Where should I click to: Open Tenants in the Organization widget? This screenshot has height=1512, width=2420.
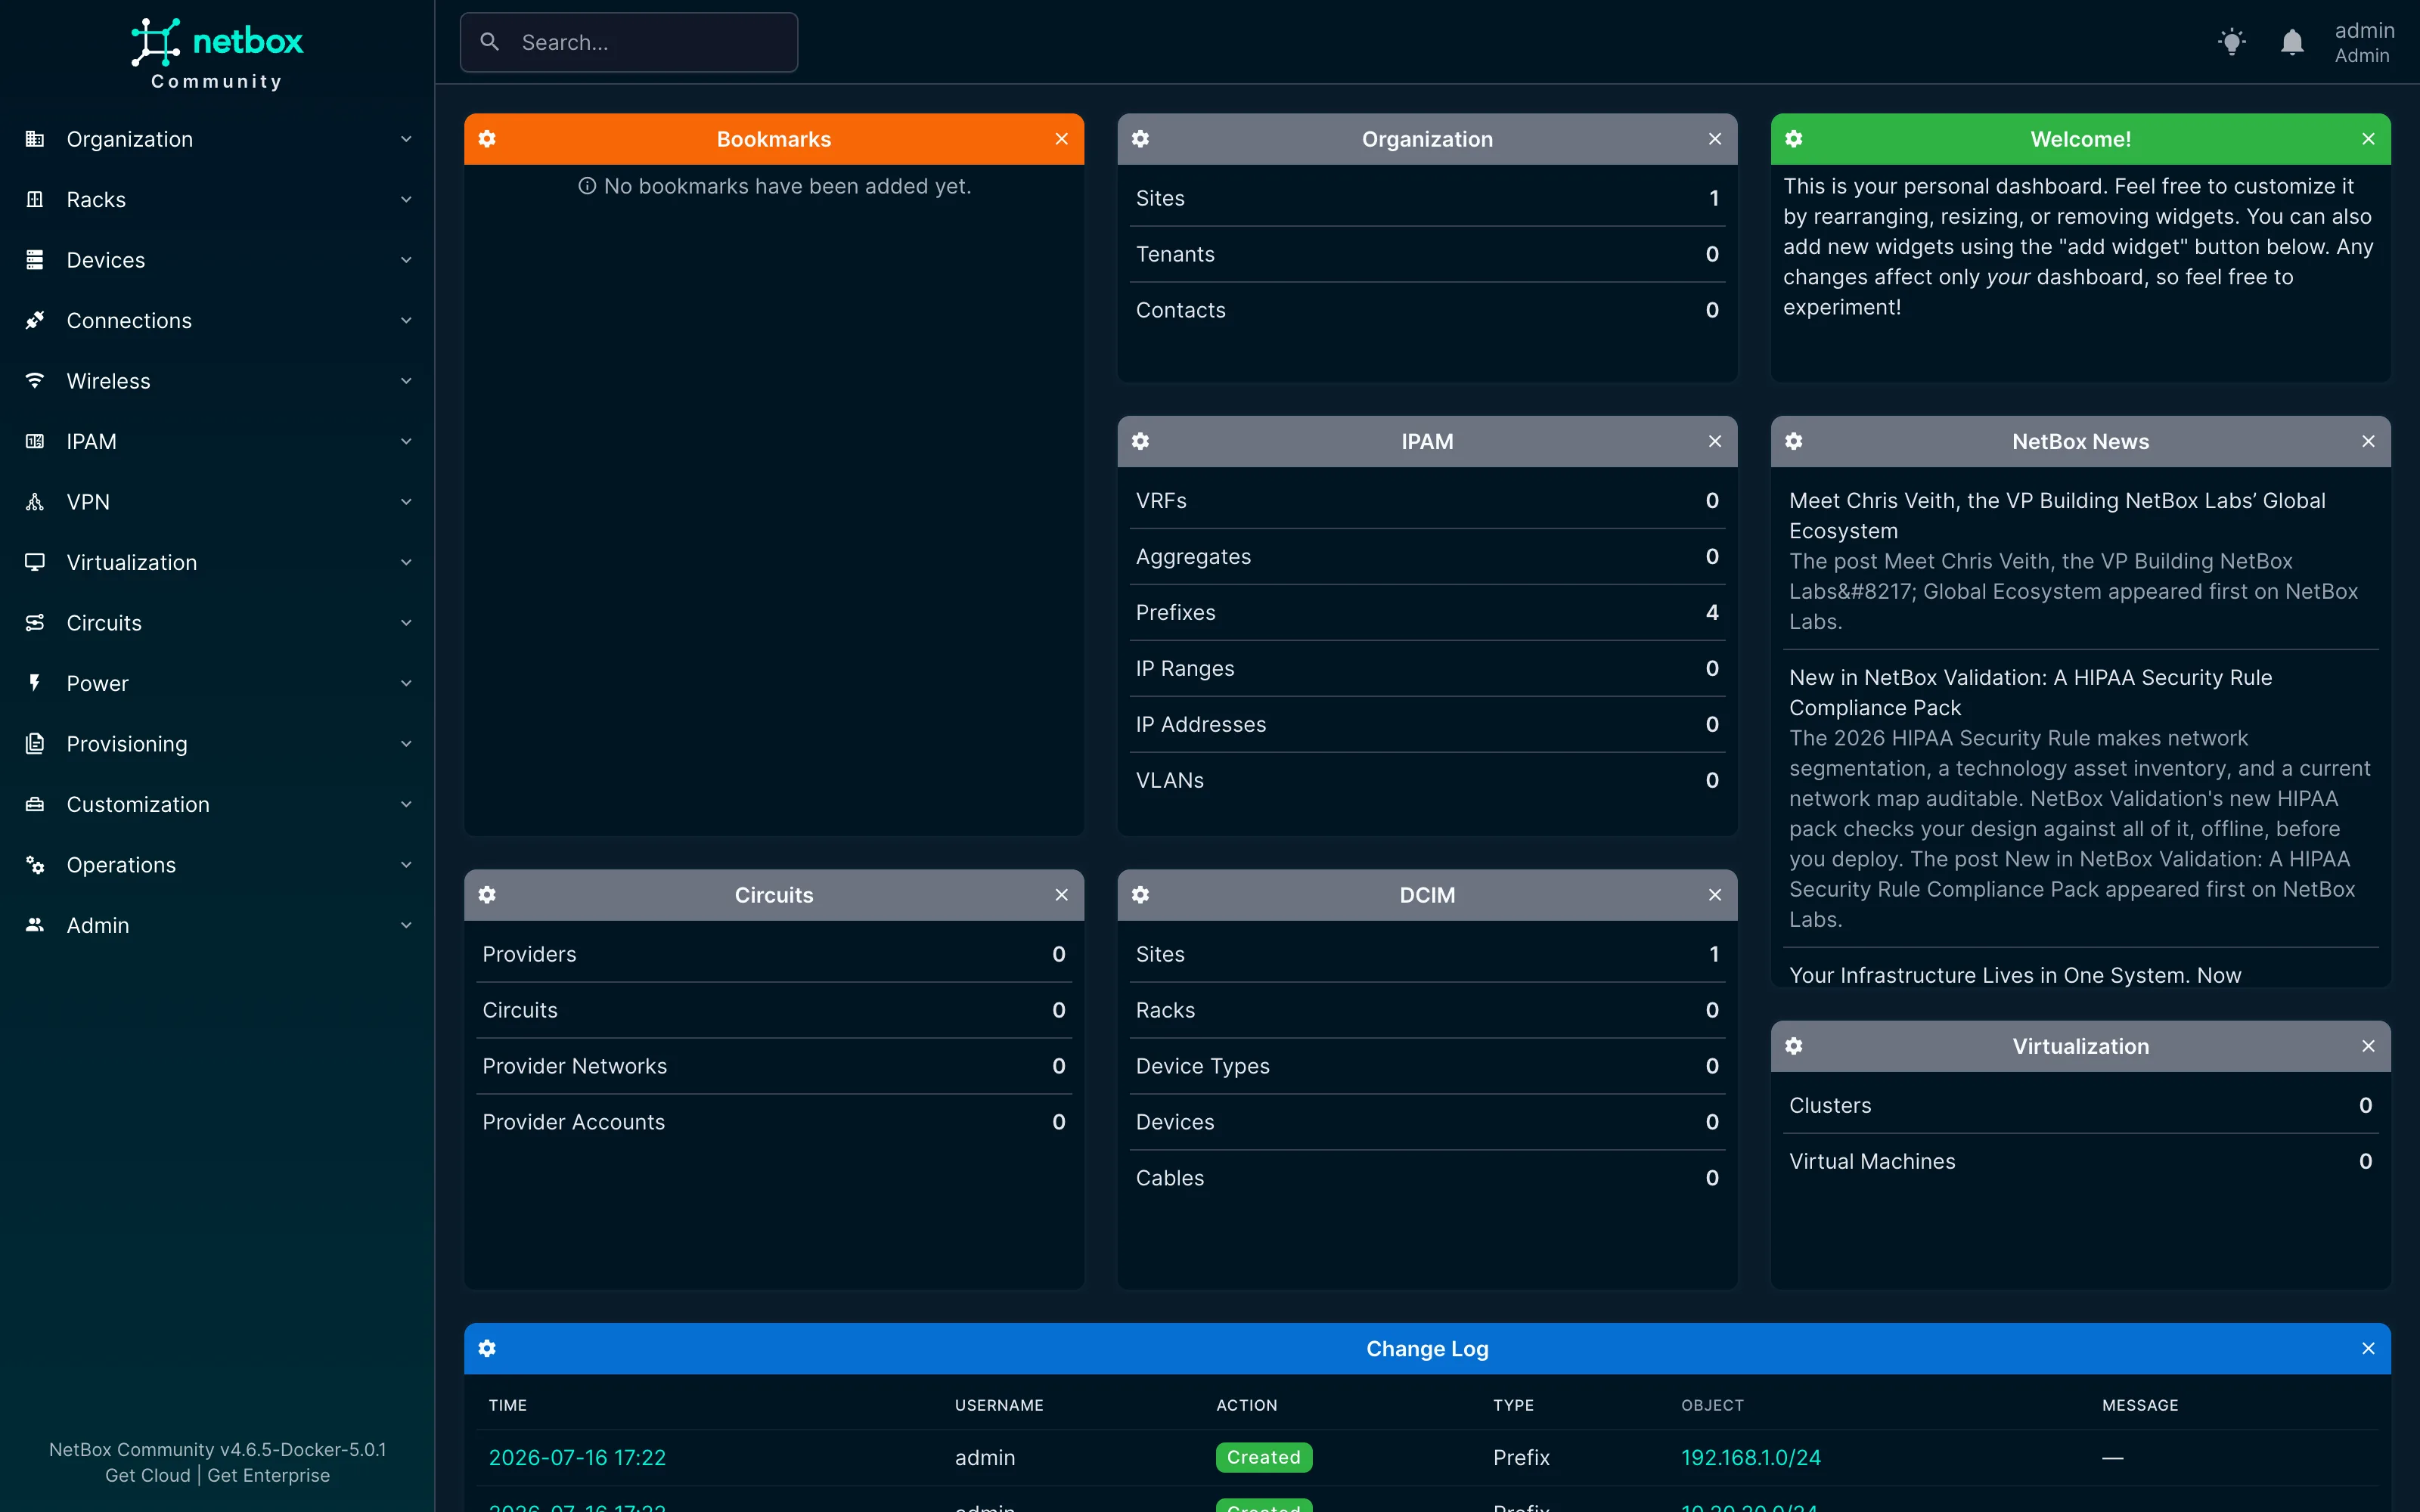(1427, 254)
